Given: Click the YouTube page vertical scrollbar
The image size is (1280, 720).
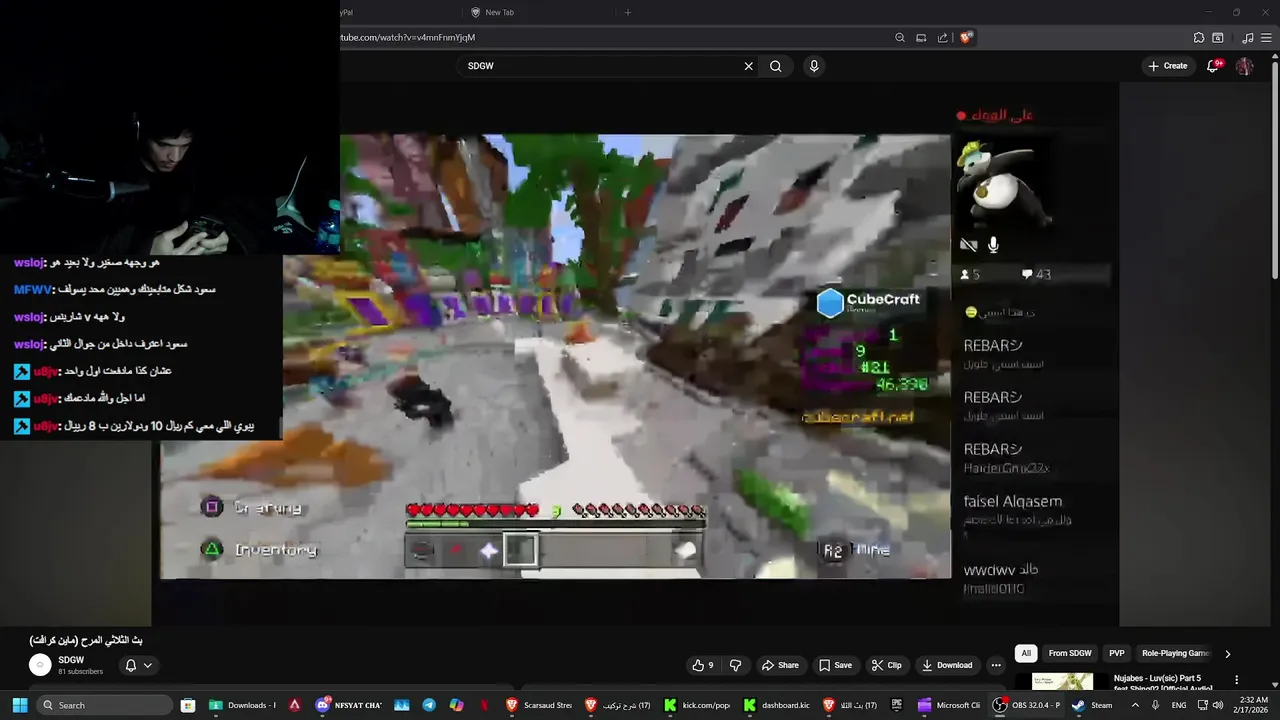Looking at the screenshot, I should [1275, 170].
